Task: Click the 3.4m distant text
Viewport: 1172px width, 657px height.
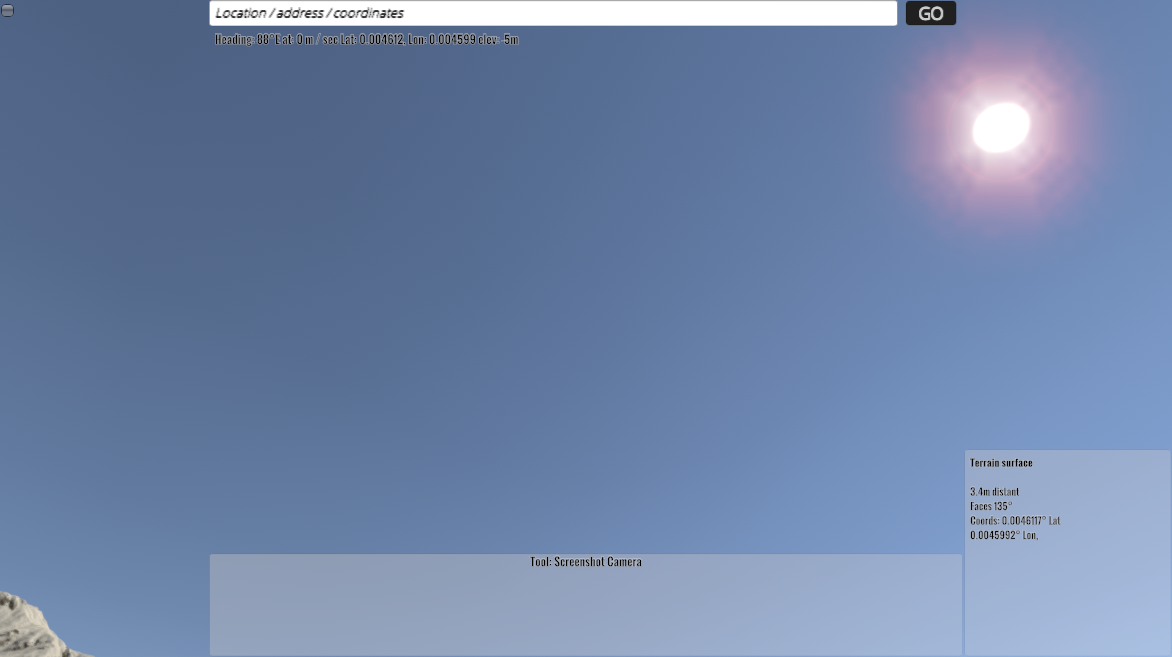Action: coord(994,492)
